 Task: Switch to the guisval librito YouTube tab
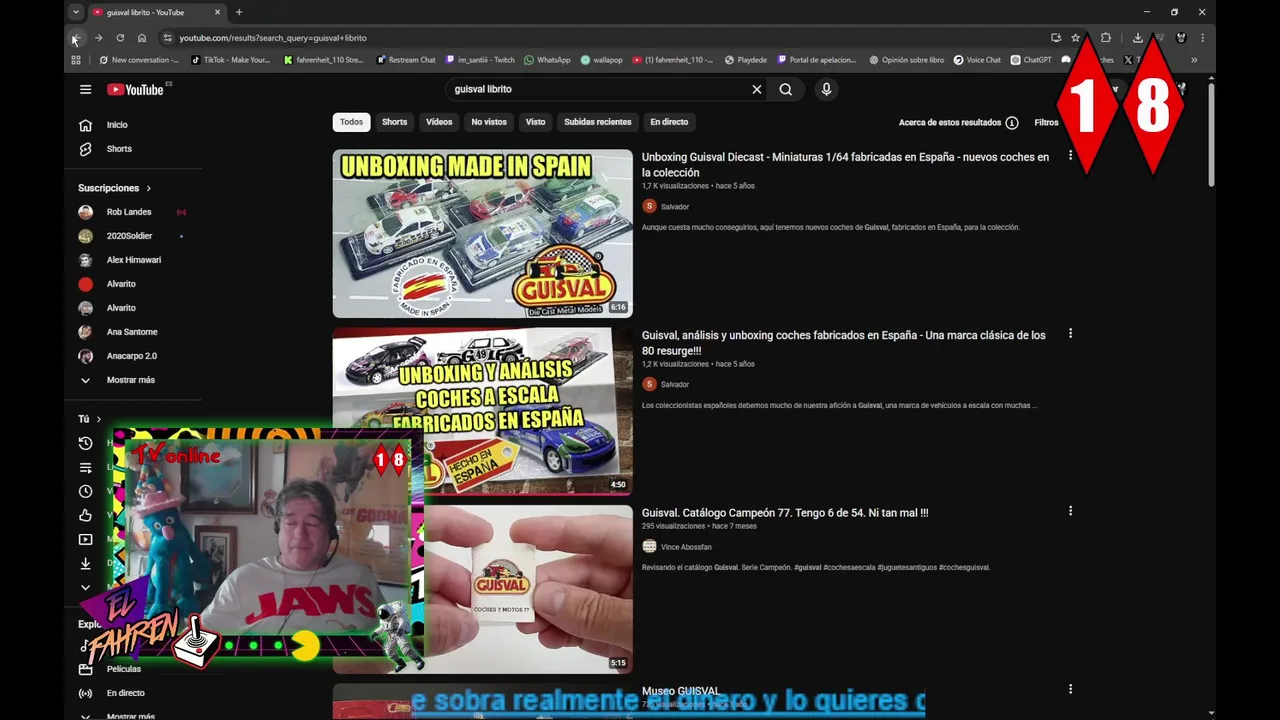[156, 12]
